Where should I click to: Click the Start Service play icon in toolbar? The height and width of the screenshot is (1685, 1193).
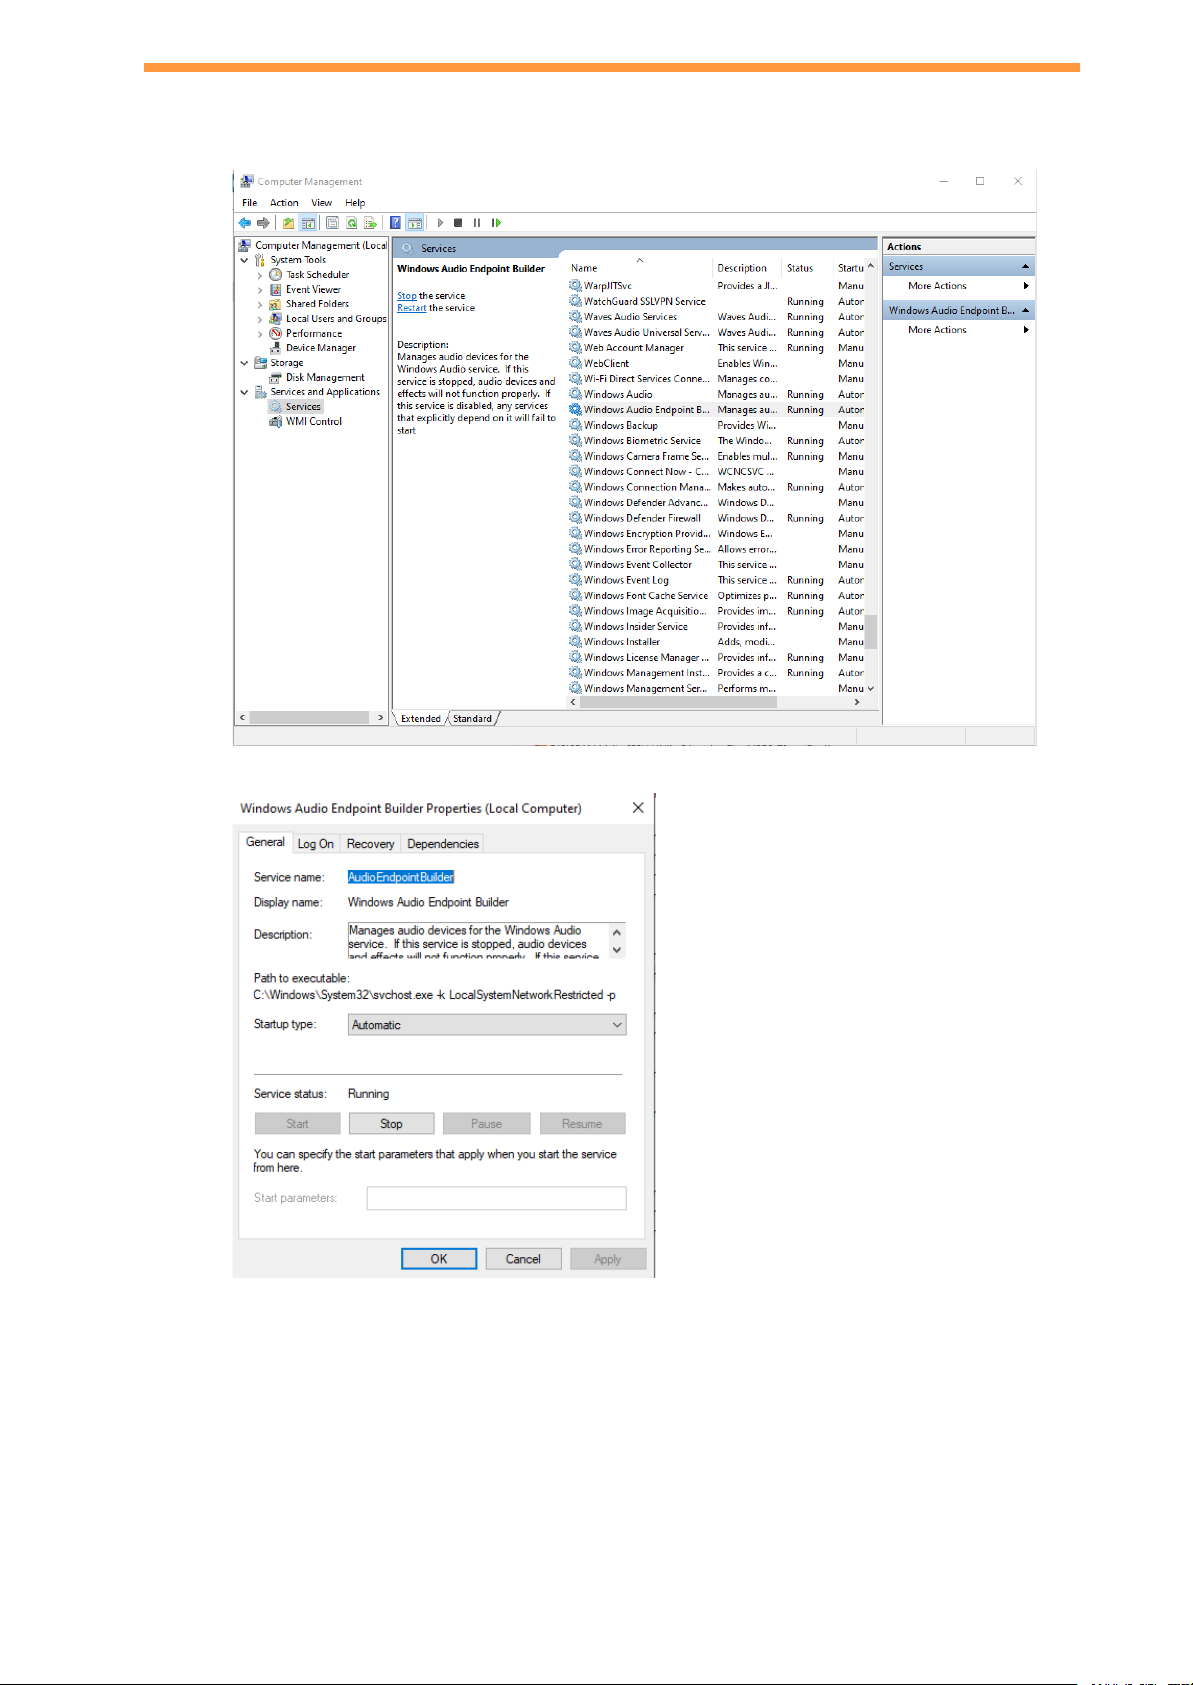point(440,223)
